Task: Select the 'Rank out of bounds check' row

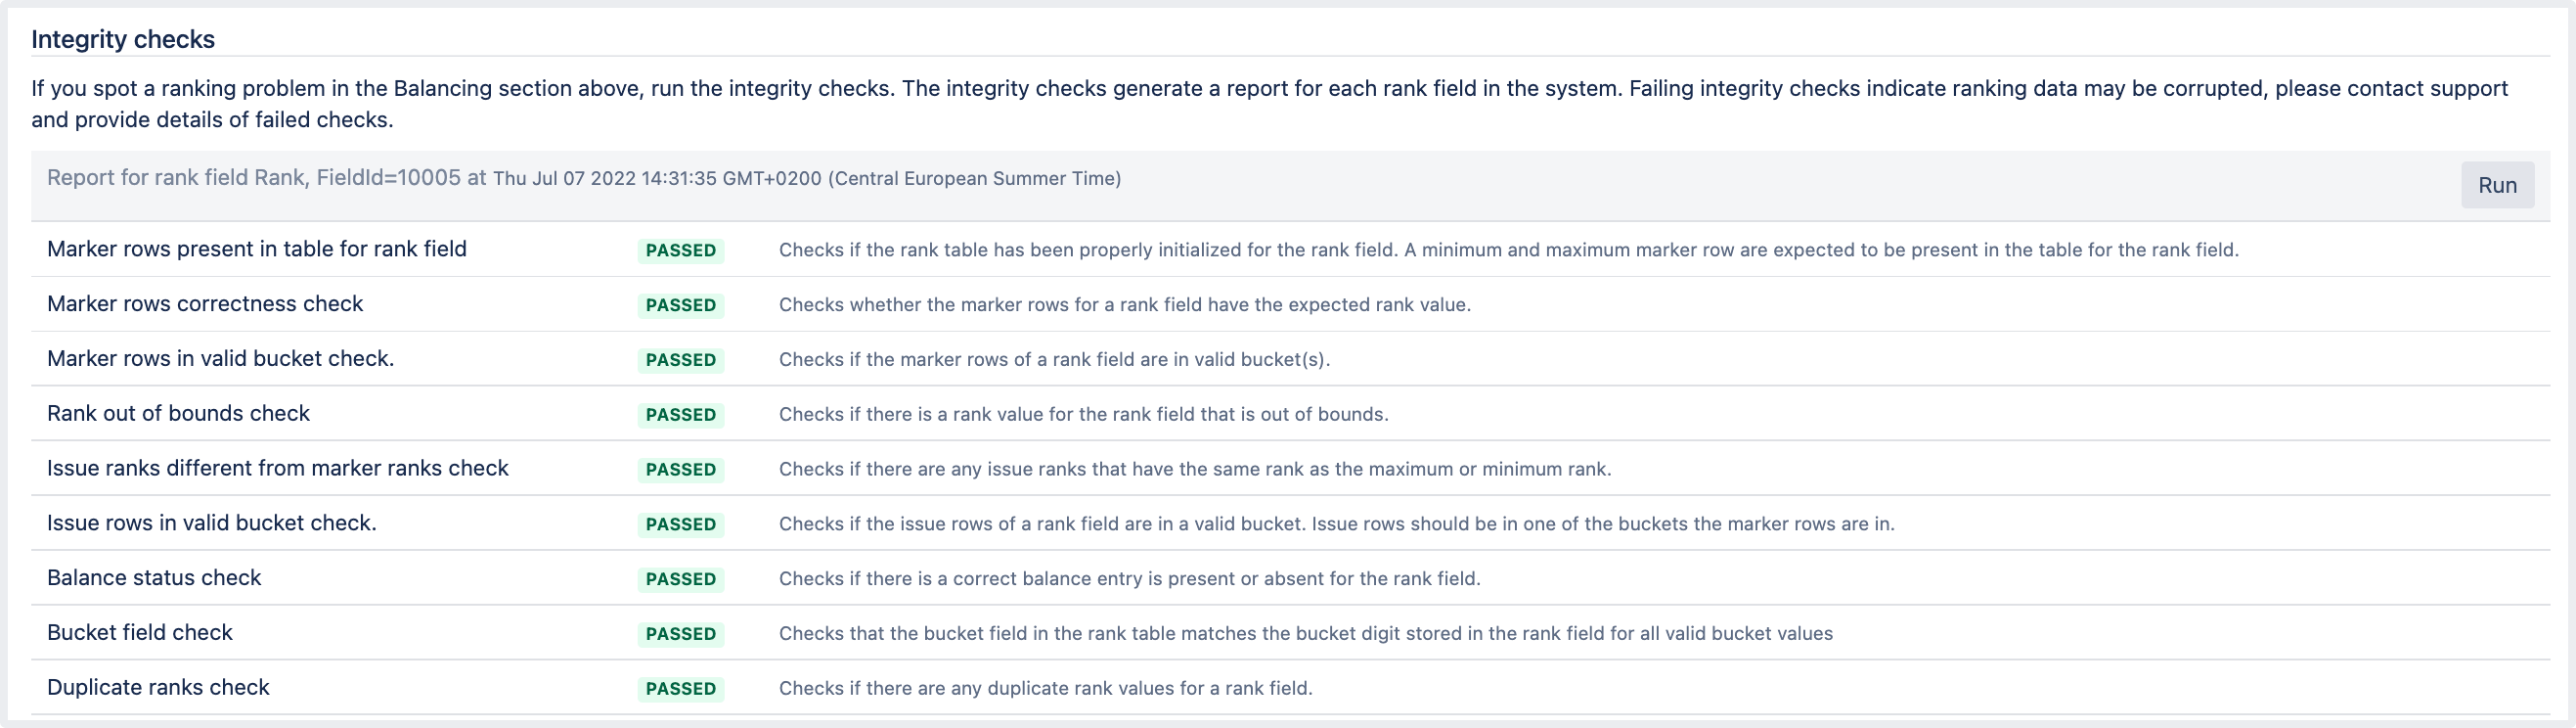Action: point(178,414)
